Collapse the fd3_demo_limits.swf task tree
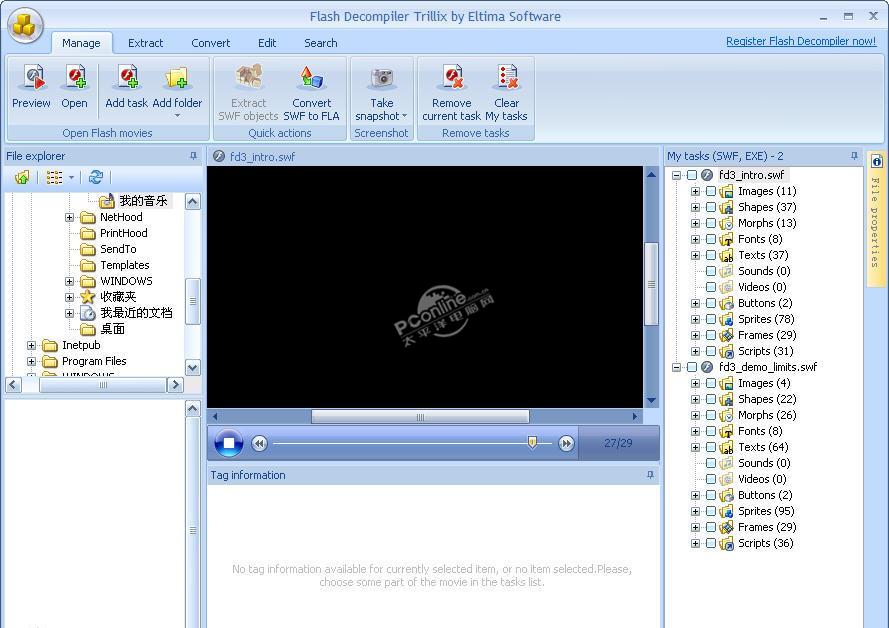This screenshot has width=889, height=628. click(676, 367)
